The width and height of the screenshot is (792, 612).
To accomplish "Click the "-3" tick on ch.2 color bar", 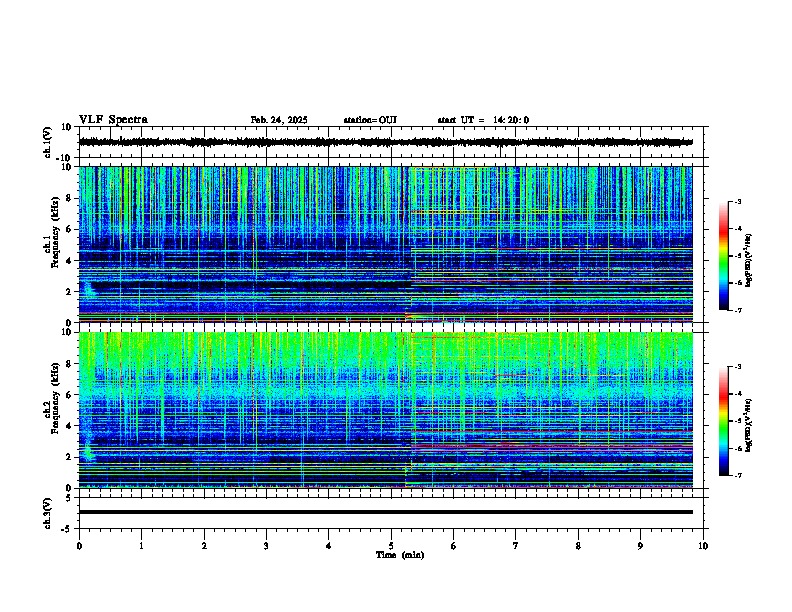I will tap(737, 367).
